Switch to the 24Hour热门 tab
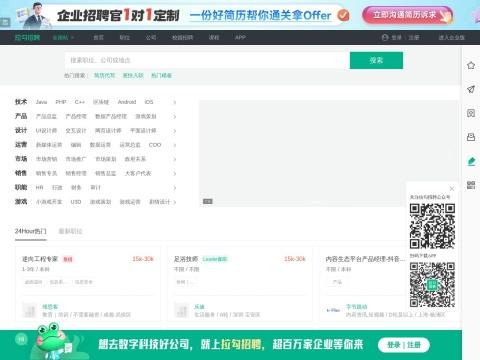Image resolution: width=480 pixels, height=360 pixels. coord(30,231)
